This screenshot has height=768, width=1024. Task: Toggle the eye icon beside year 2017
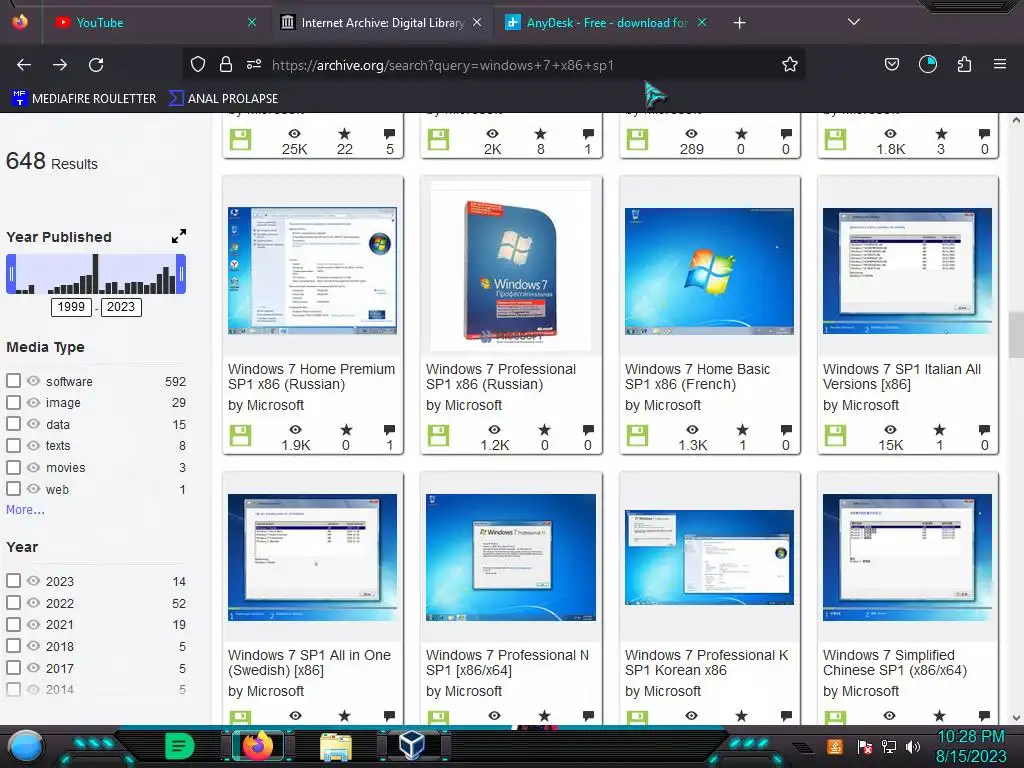click(x=34, y=667)
